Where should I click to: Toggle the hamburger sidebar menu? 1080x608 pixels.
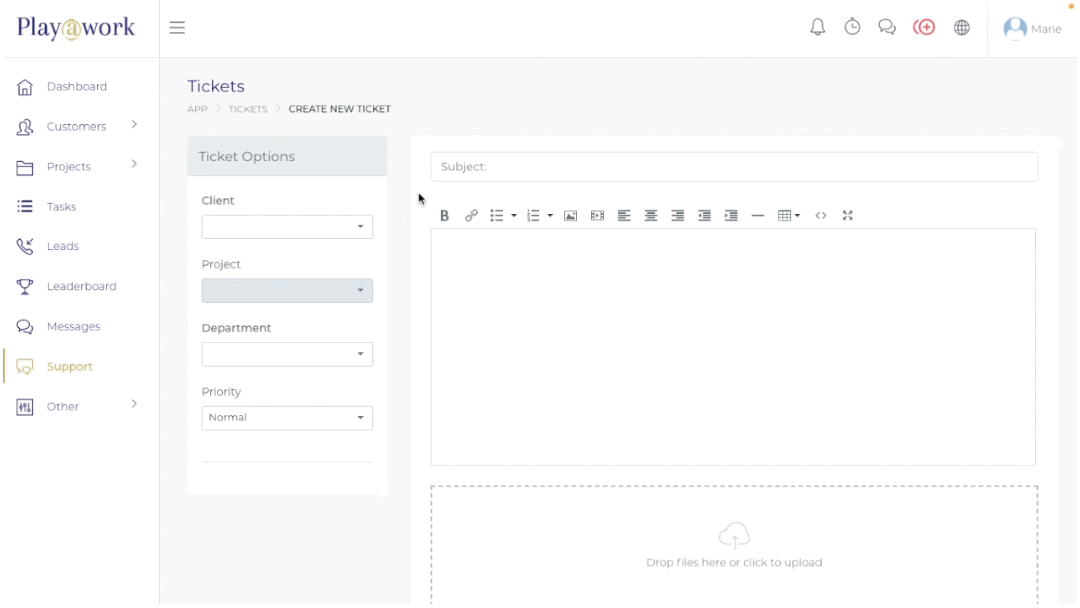[177, 28]
